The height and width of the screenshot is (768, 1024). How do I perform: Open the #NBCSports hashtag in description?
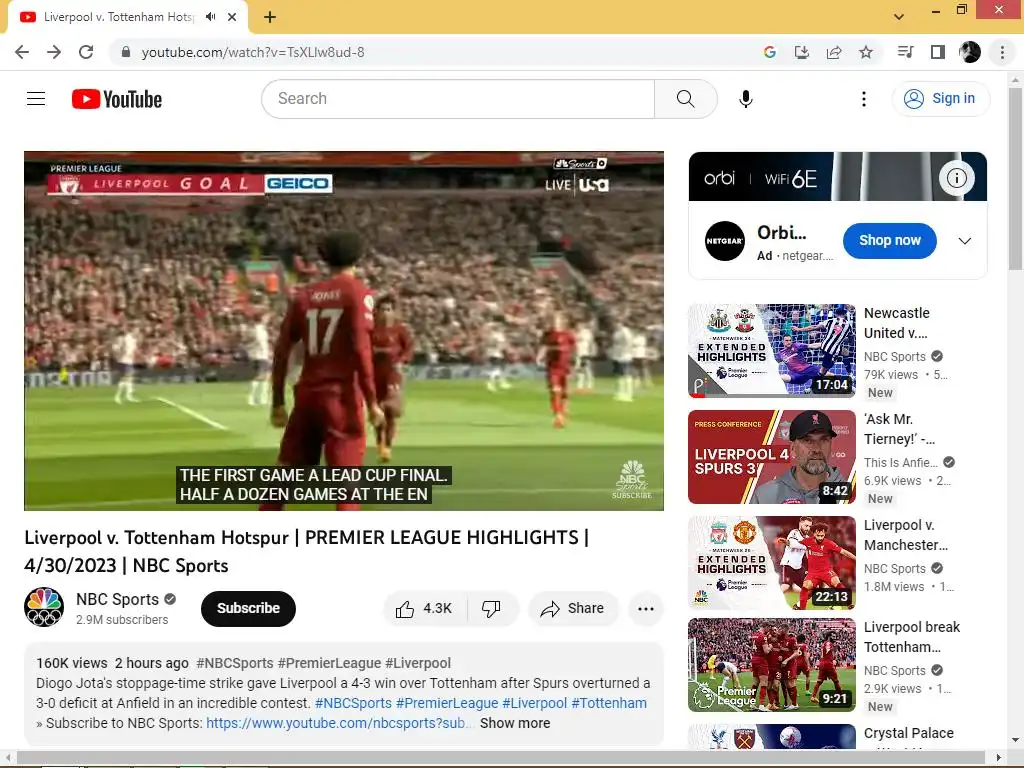(353, 703)
